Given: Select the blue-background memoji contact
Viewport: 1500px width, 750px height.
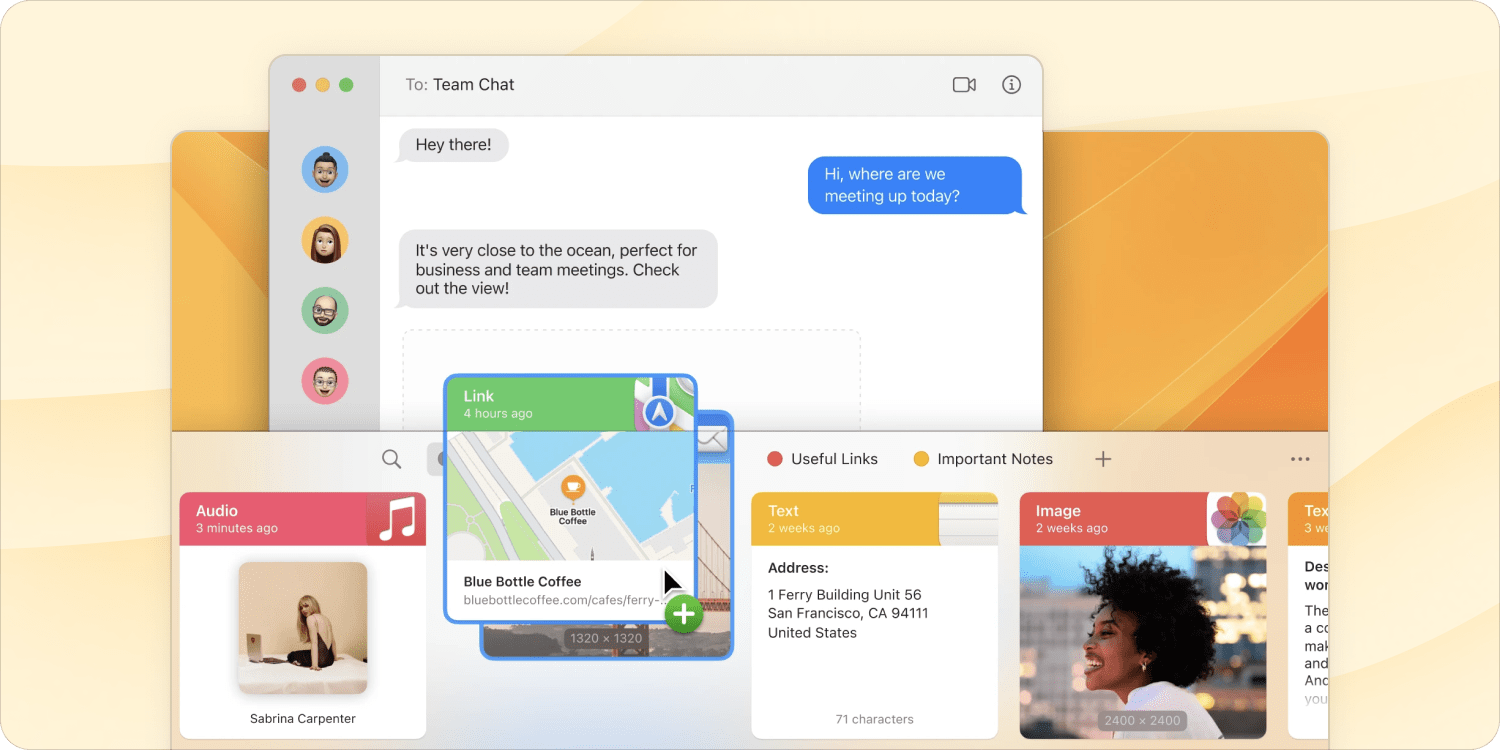Looking at the screenshot, I should point(325,170).
